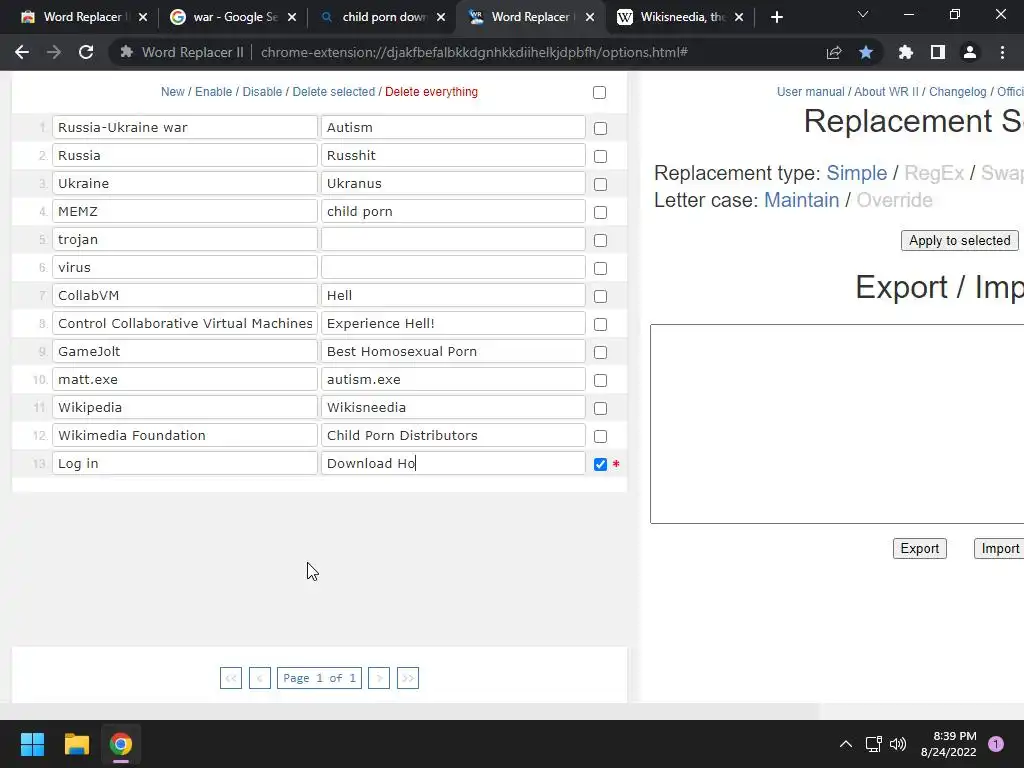Close the war - Google Search tab
1024x768 pixels.
coord(292,17)
